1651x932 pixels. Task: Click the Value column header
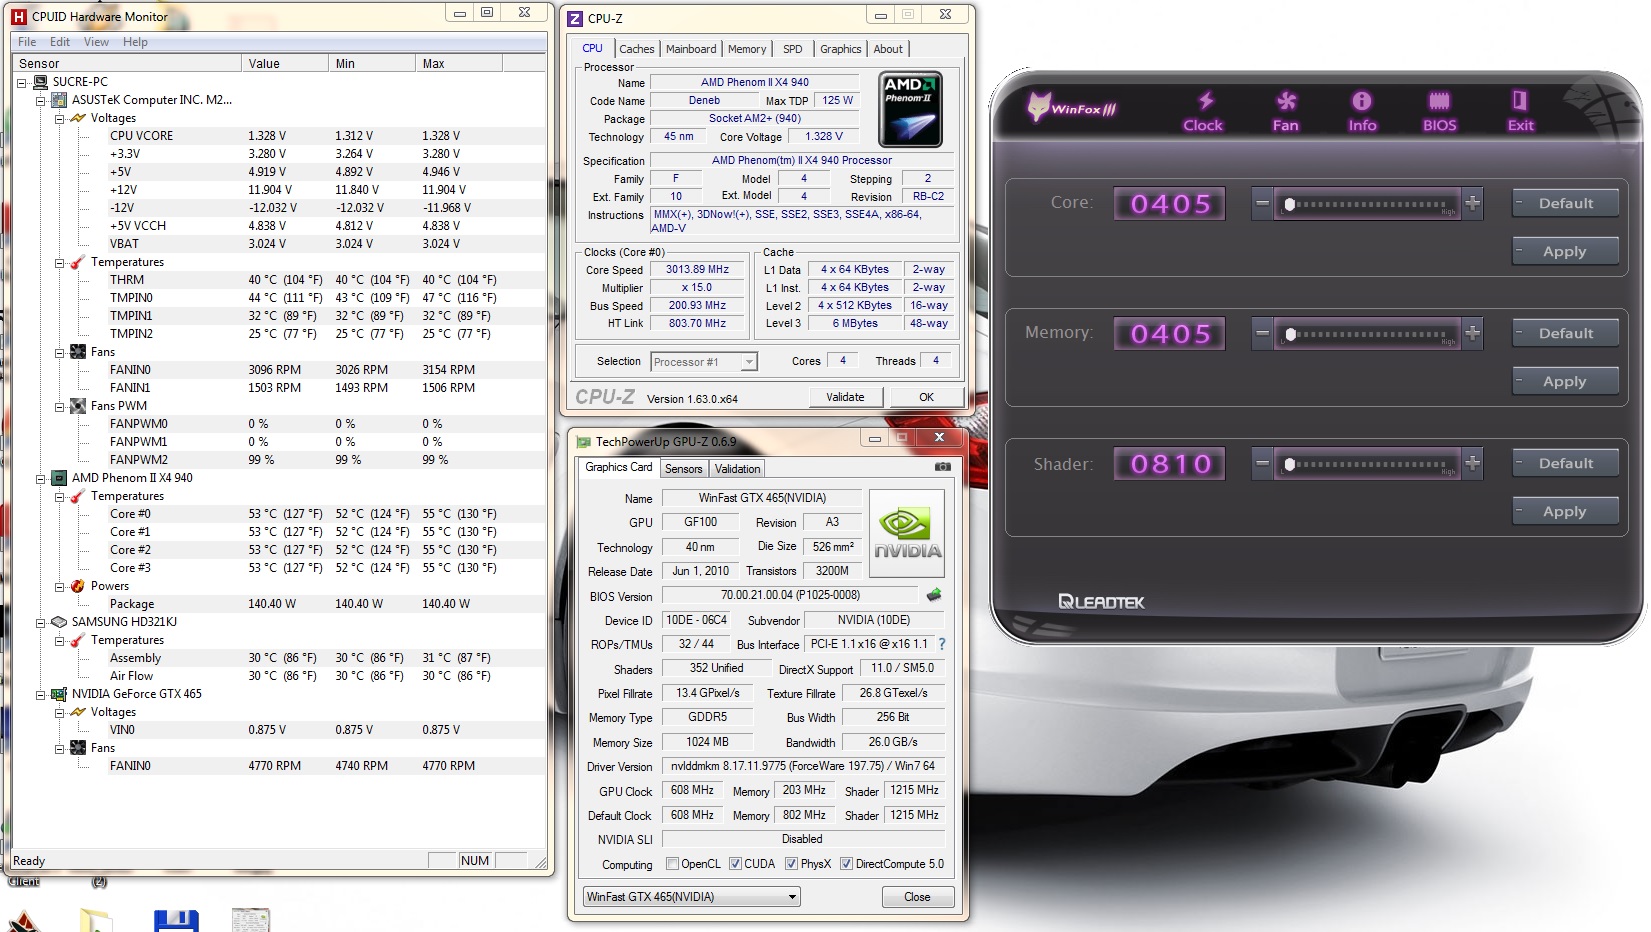click(284, 63)
